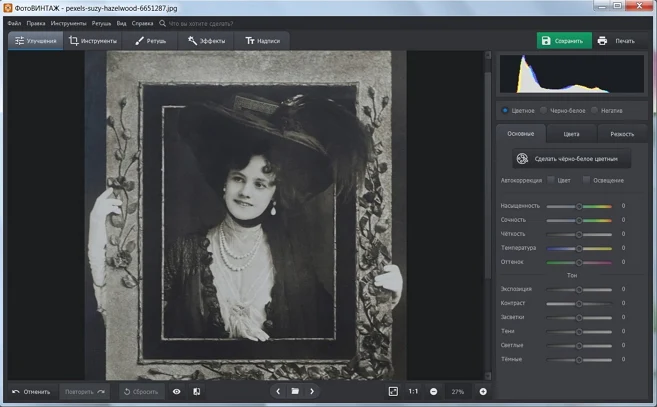The width and height of the screenshot is (657, 407).
Task: Click the open folder icon below photo
Action: (x=295, y=391)
